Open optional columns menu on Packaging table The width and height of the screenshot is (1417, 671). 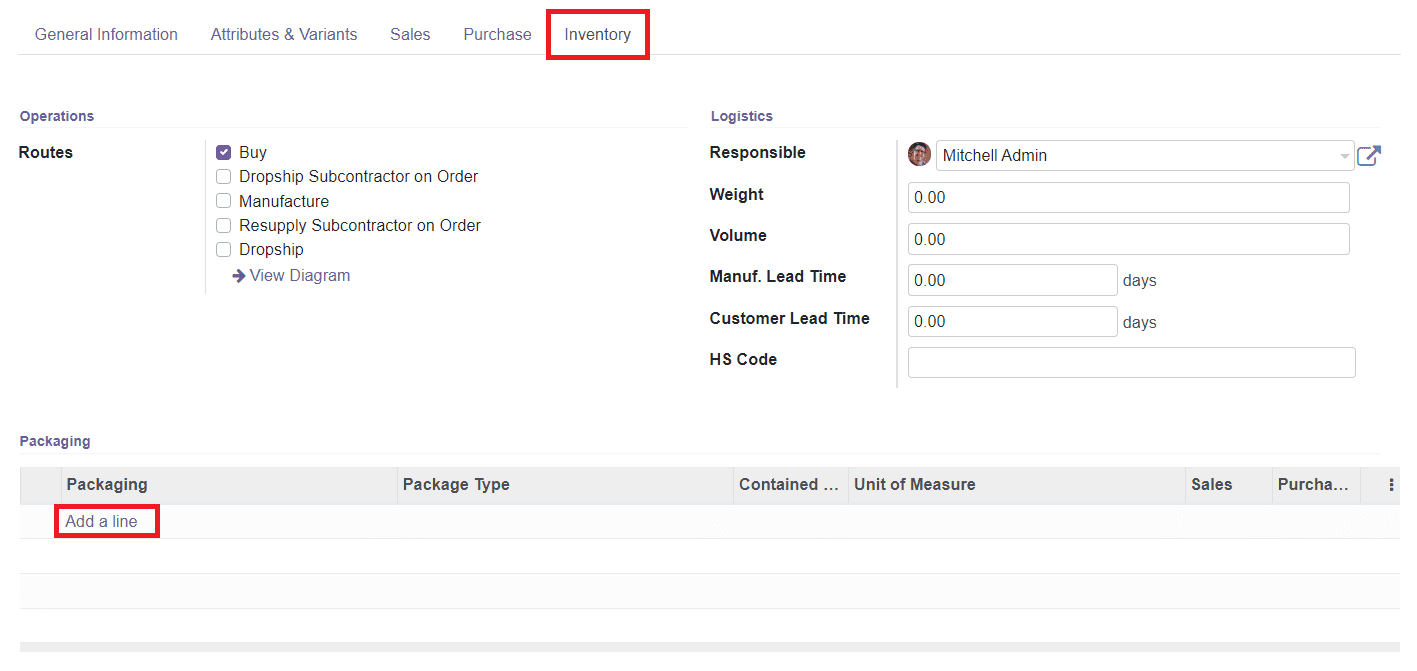click(1393, 485)
